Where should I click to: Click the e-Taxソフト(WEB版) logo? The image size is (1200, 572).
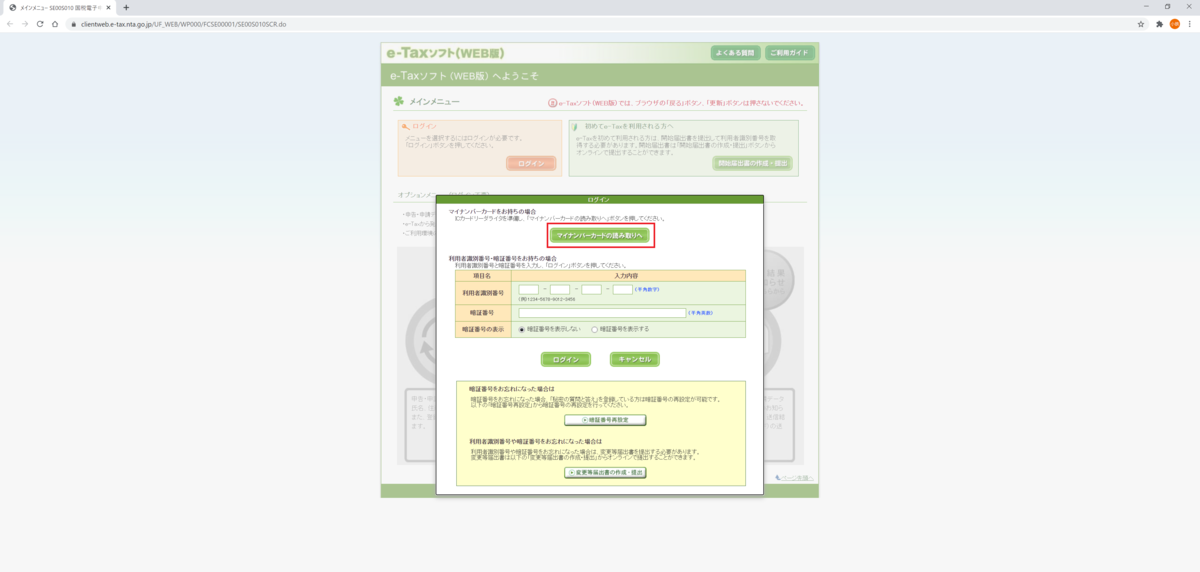click(x=448, y=52)
